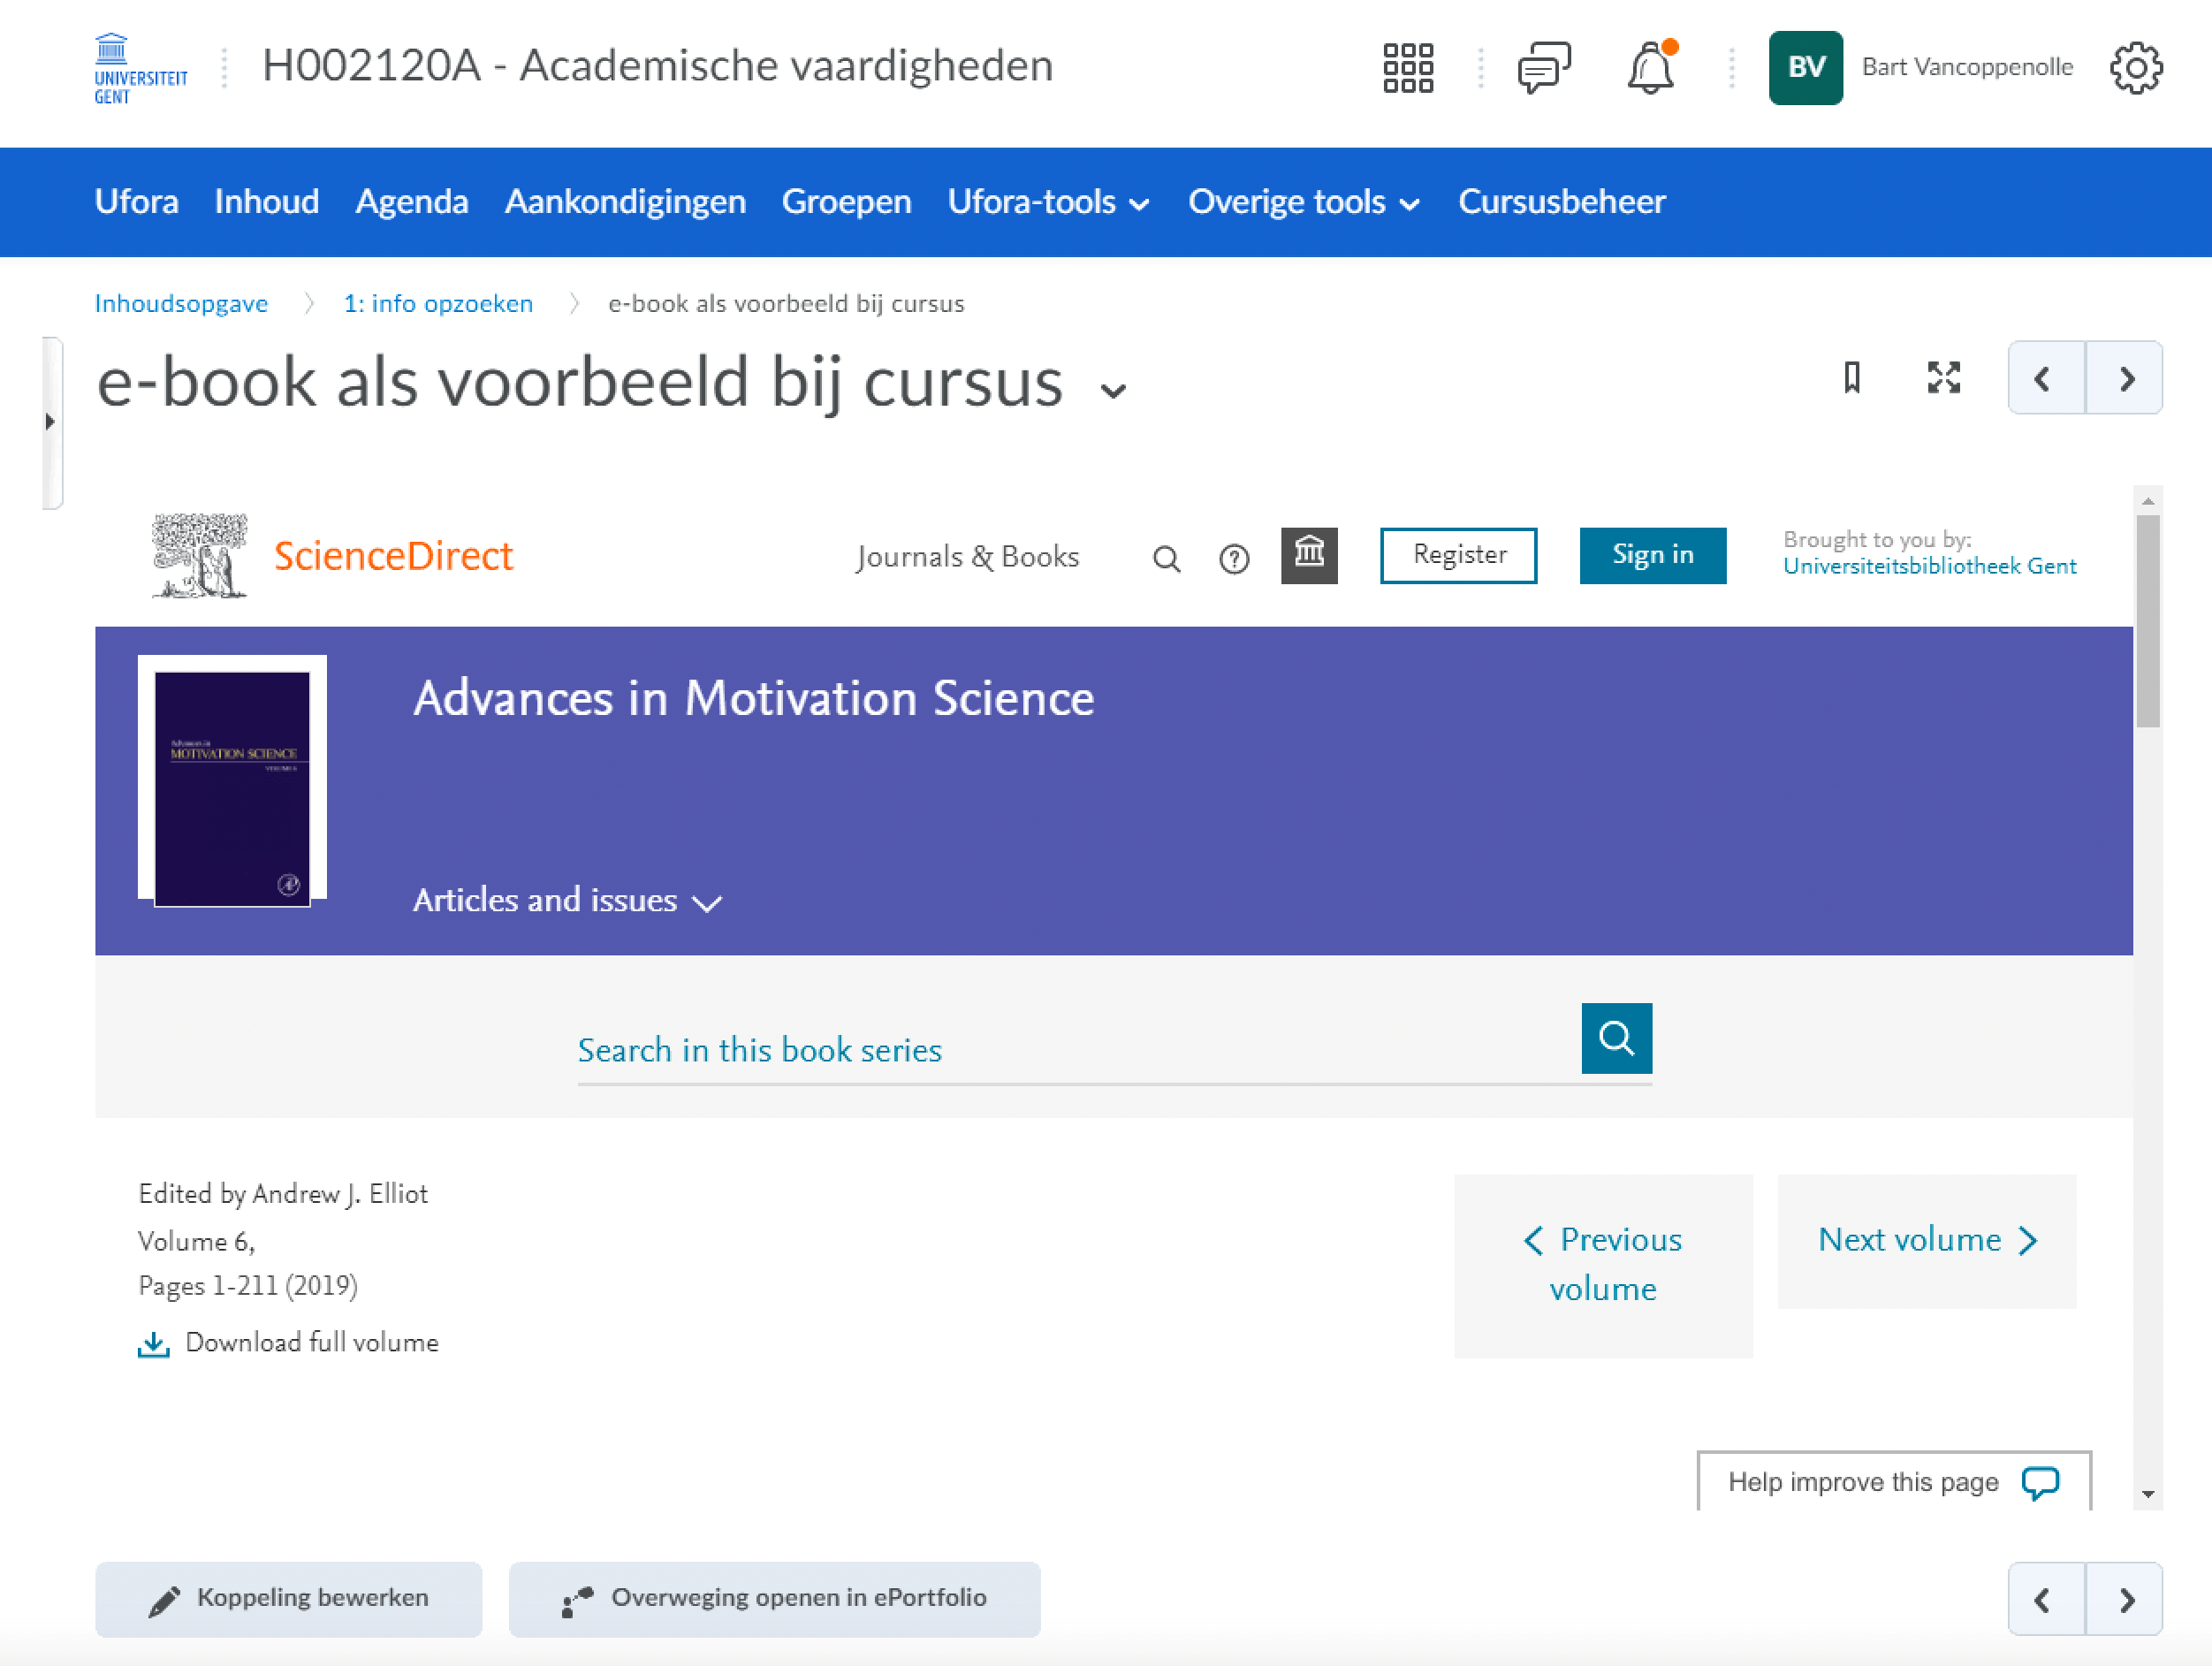
Task: Expand the side panel toggle arrow
Action: pyautogui.click(x=50, y=422)
